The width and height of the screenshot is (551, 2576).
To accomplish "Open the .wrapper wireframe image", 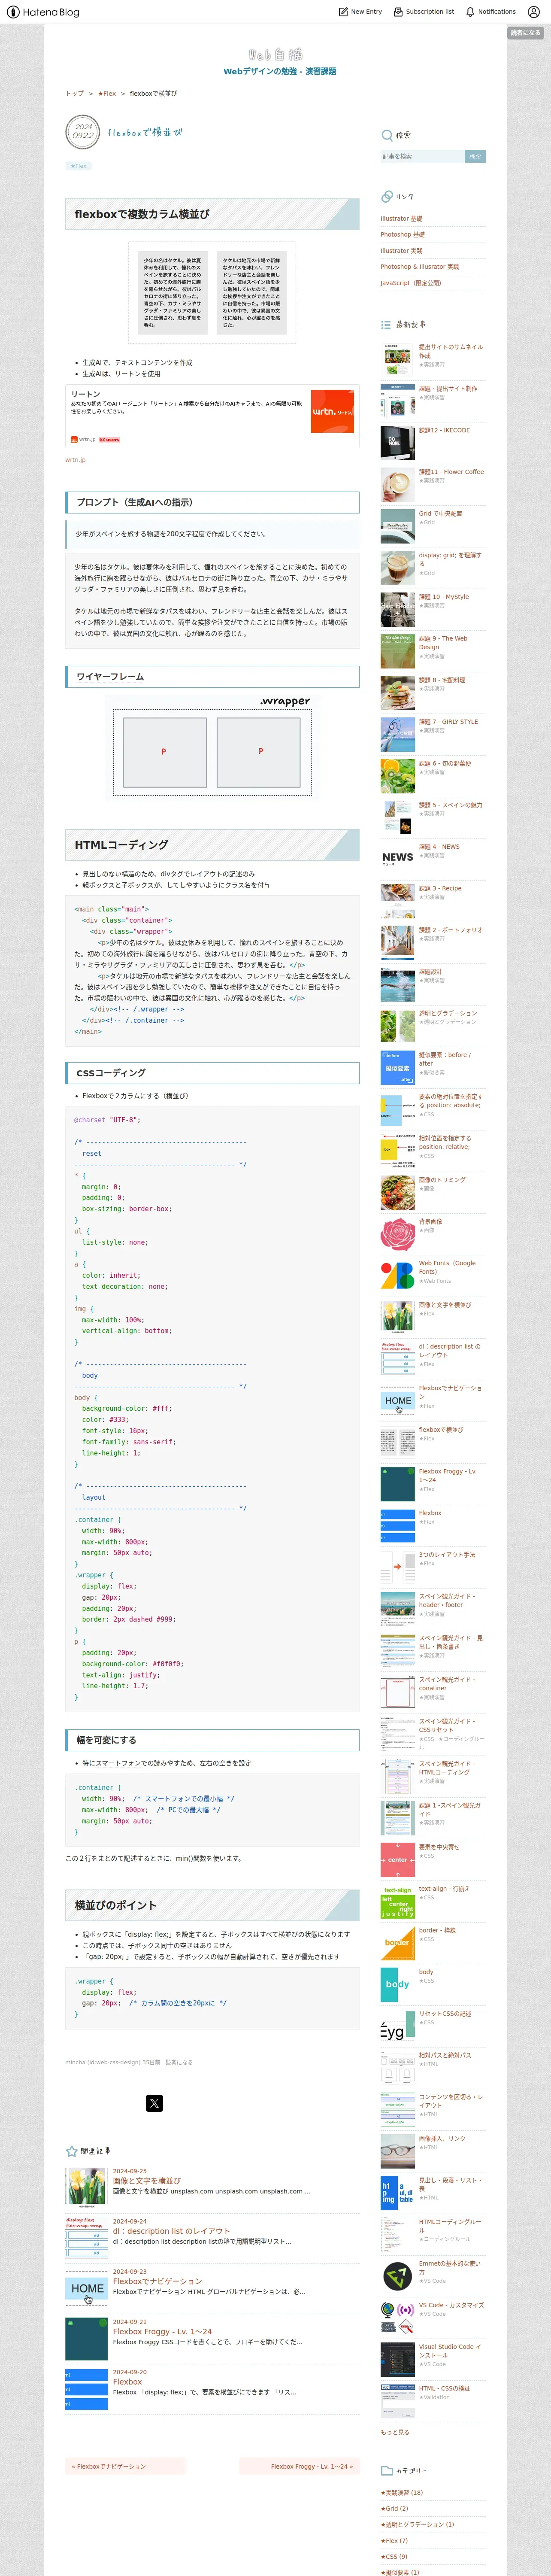I will 212,748.
